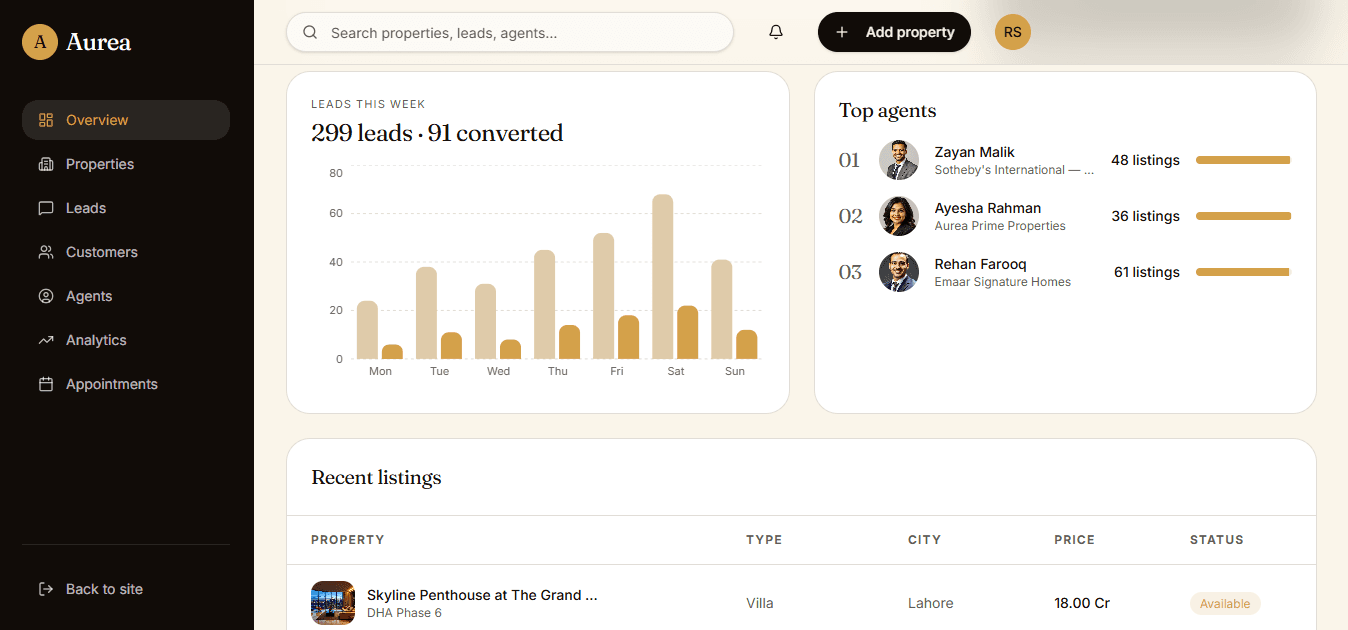Open agent name Ayesha Rahman

[987, 208]
